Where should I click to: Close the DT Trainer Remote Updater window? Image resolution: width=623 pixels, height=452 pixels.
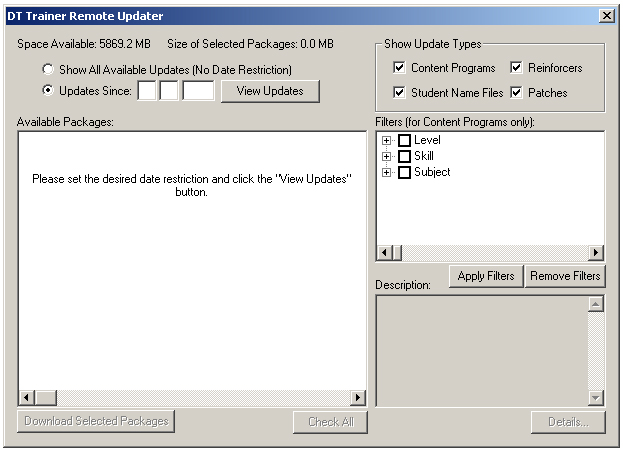pos(607,16)
